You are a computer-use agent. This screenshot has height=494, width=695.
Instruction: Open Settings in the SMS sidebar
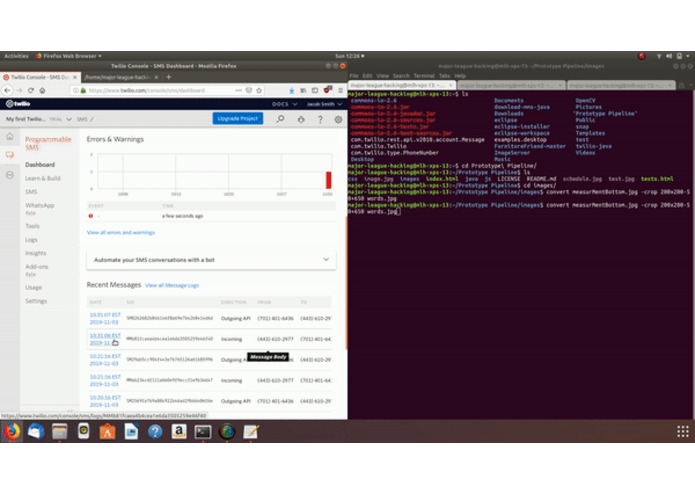[36, 301]
